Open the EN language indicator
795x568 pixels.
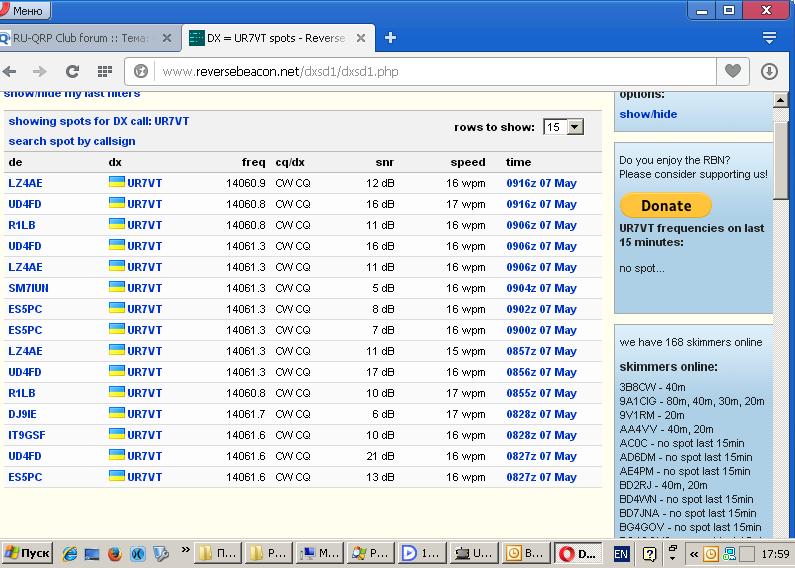(x=621, y=554)
